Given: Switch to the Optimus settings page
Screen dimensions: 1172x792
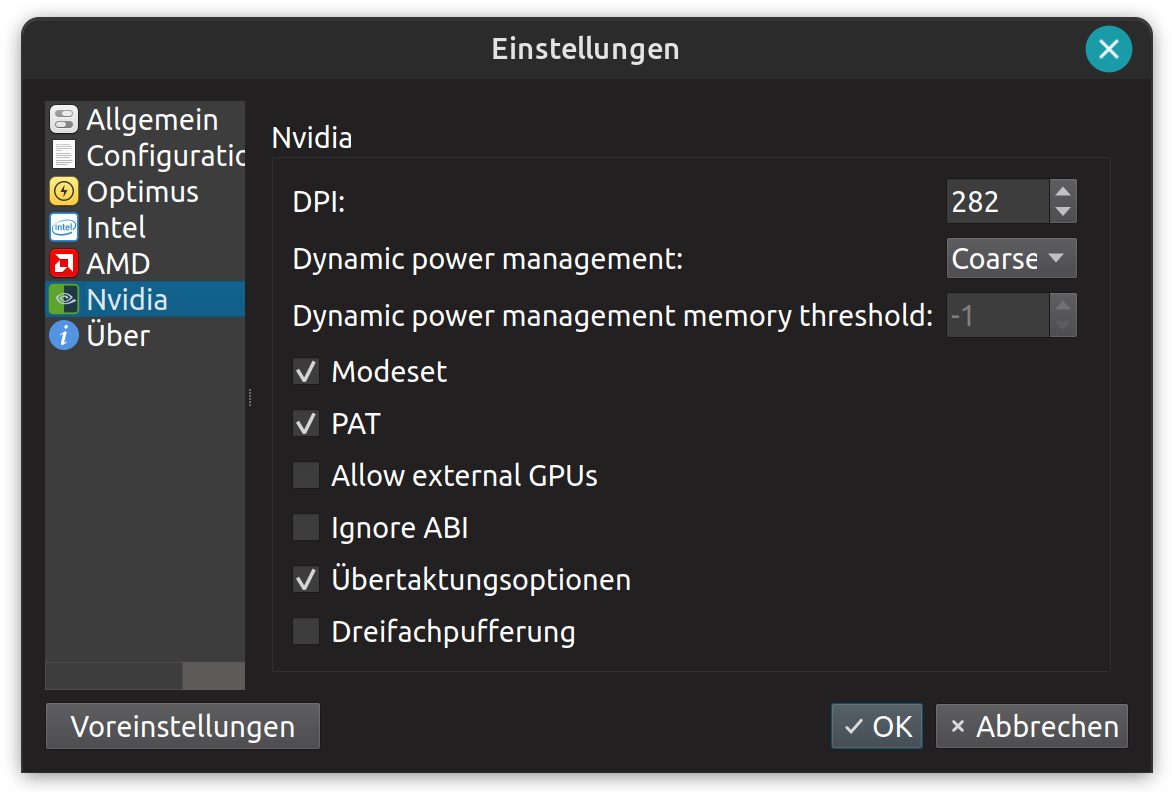Looking at the screenshot, I should pyautogui.click(x=142, y=192).
